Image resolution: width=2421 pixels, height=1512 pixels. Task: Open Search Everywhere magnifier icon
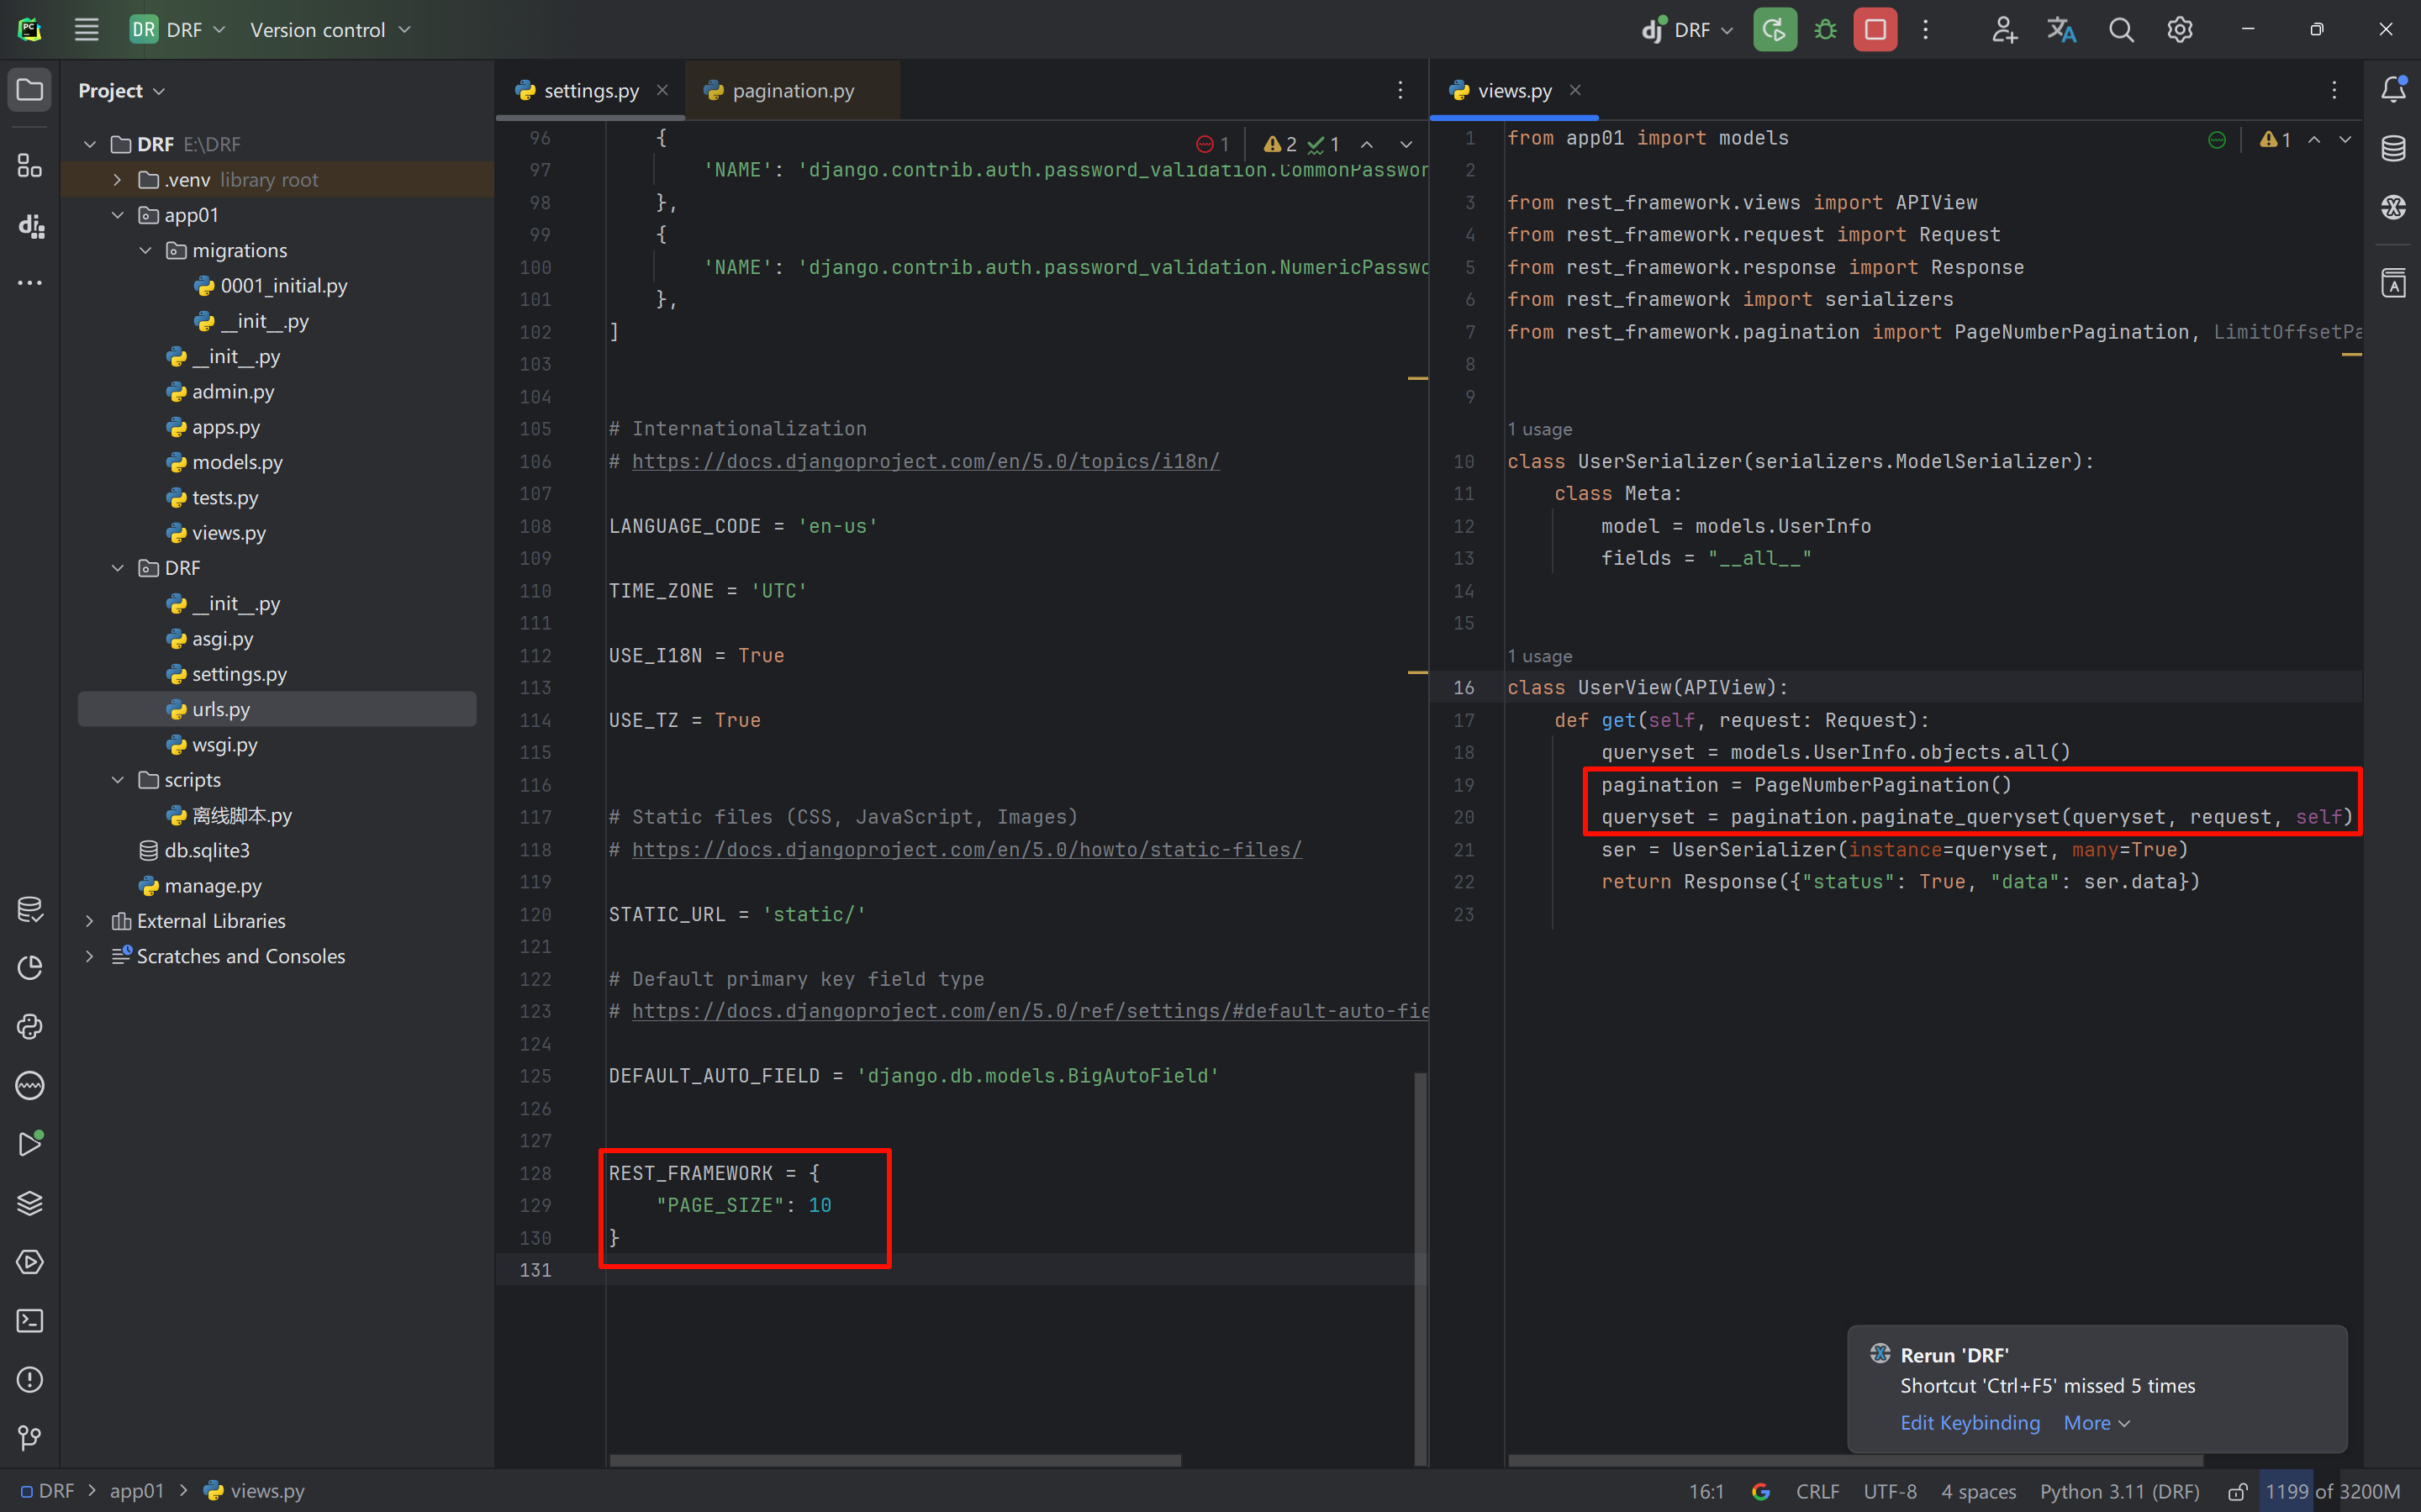pos(2120,30)
